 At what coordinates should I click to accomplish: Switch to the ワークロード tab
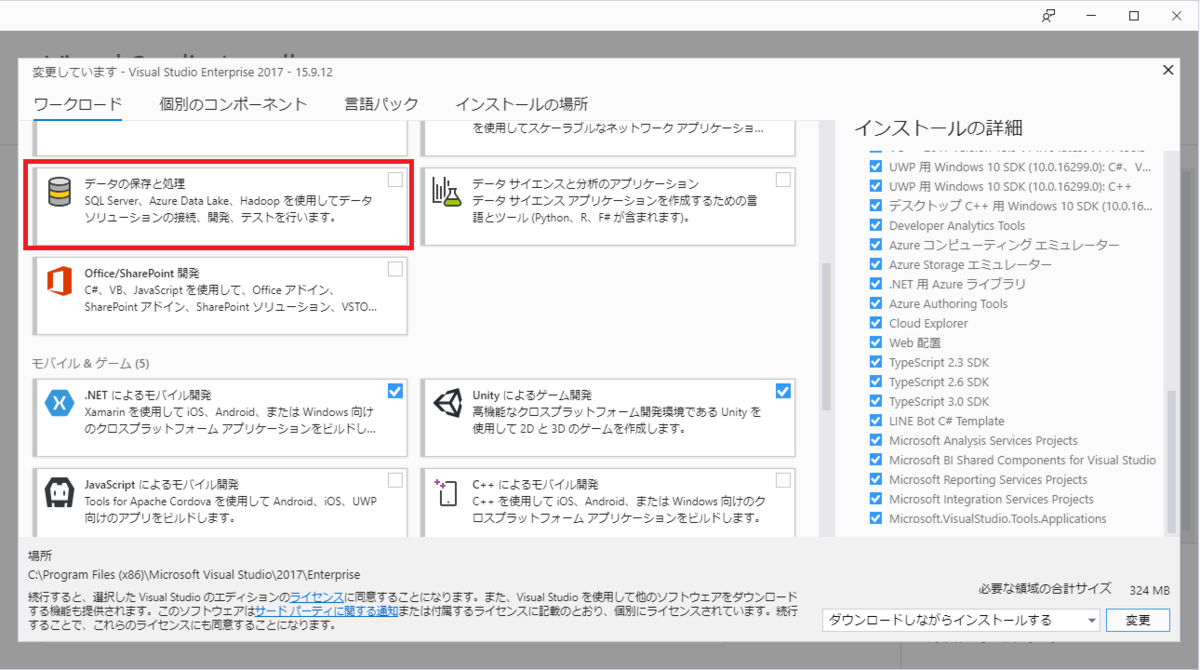[78, 104]
